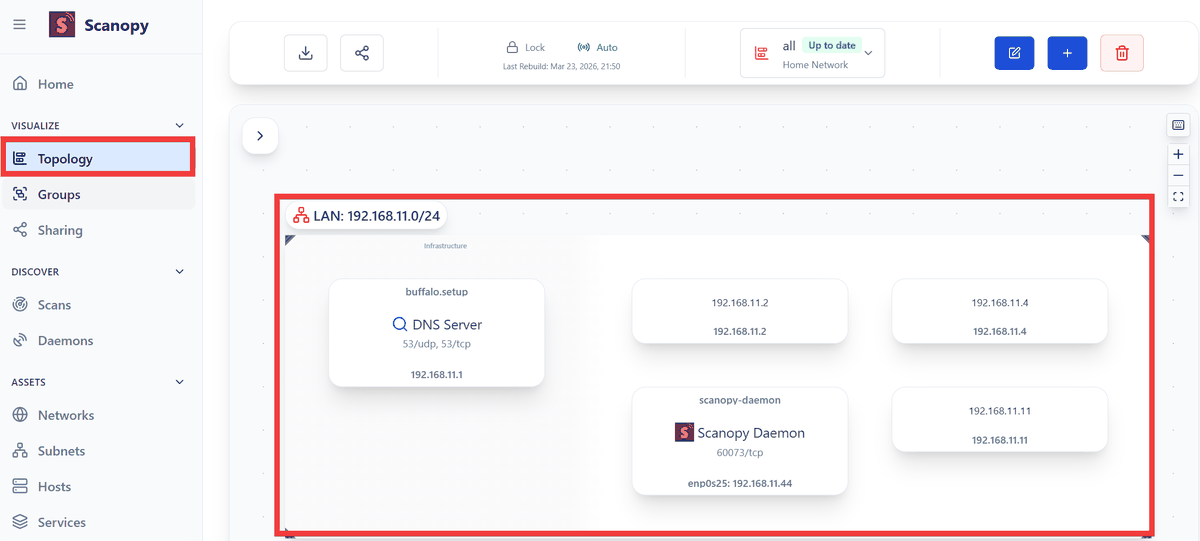The width and height of the screenshot is (1200, 541).
Task: Click the blue edit topology button
Action: [x=1014, y=53]
